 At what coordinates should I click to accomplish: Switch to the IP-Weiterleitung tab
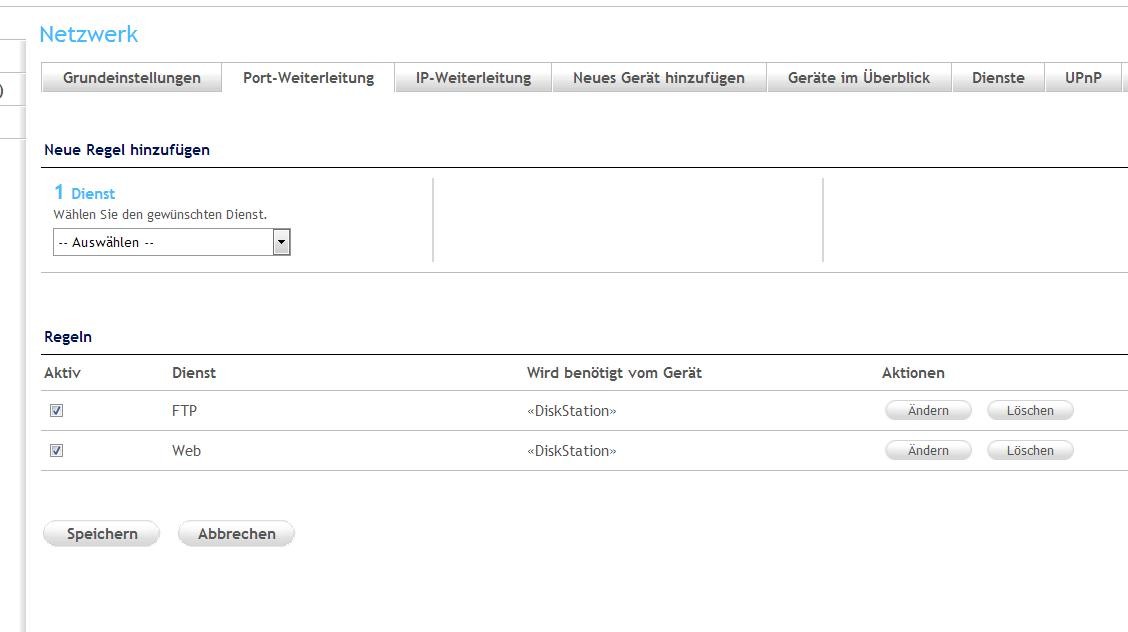tap(473, 78)
